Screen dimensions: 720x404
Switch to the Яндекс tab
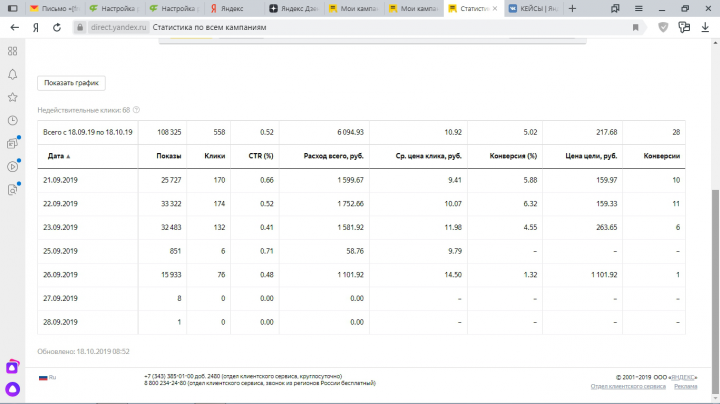[x=234, y=8]
